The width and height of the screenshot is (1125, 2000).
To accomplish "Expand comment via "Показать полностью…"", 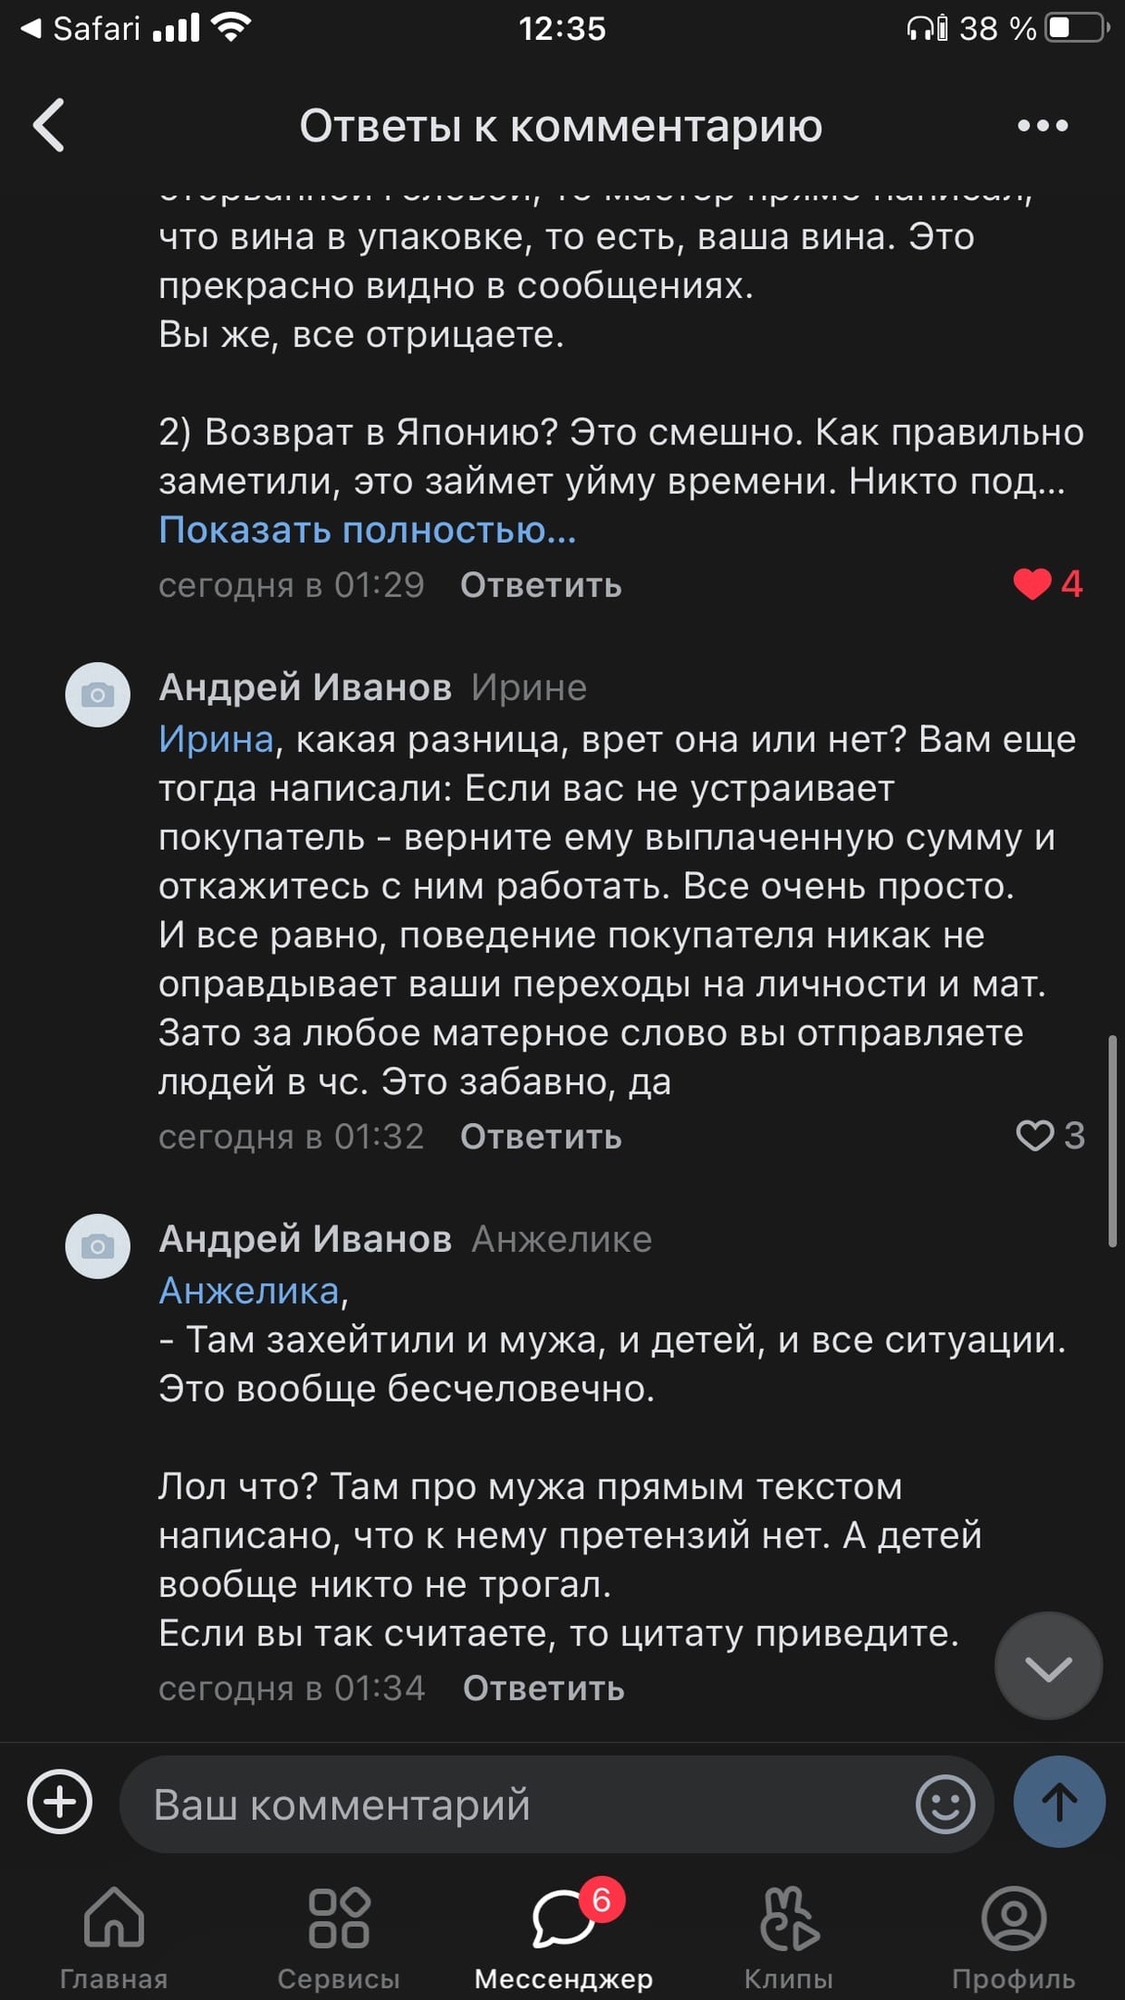I will [367, 530].
